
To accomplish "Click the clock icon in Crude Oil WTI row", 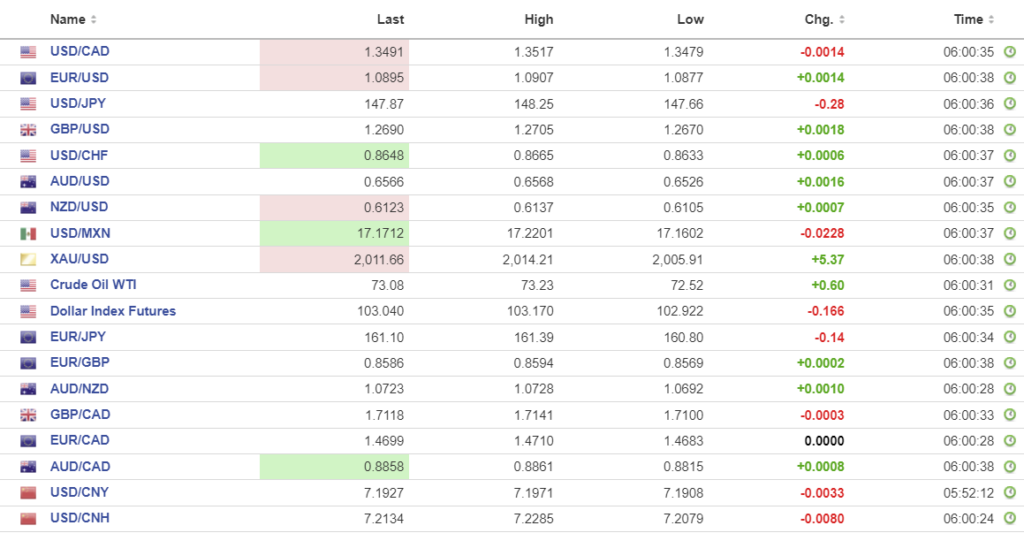I will 1009,286.
